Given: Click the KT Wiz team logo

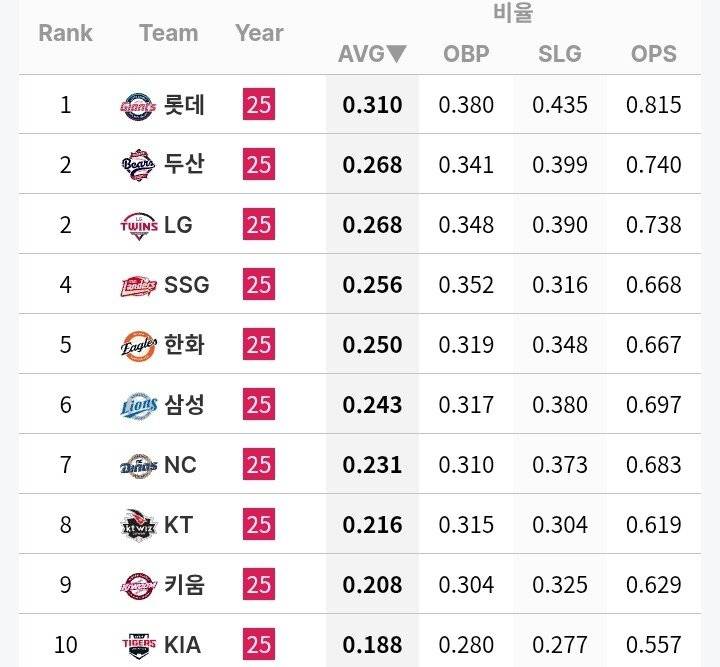Looking at the screenshot, I should (138, 525).
